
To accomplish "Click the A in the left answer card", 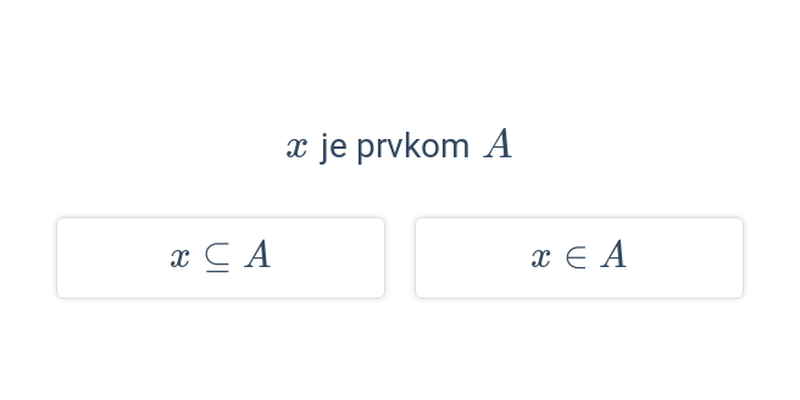I will tap(258, 255).
